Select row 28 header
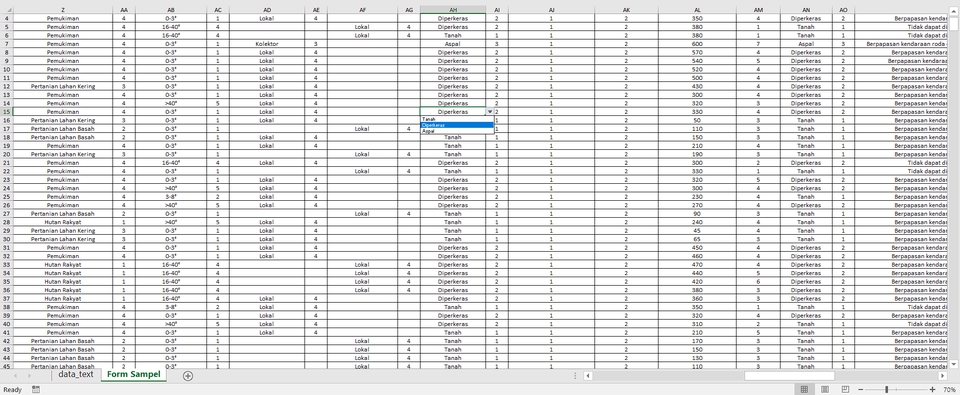Image resolution: width=960 pixels, height=395 pixels. tap(6, 222)
